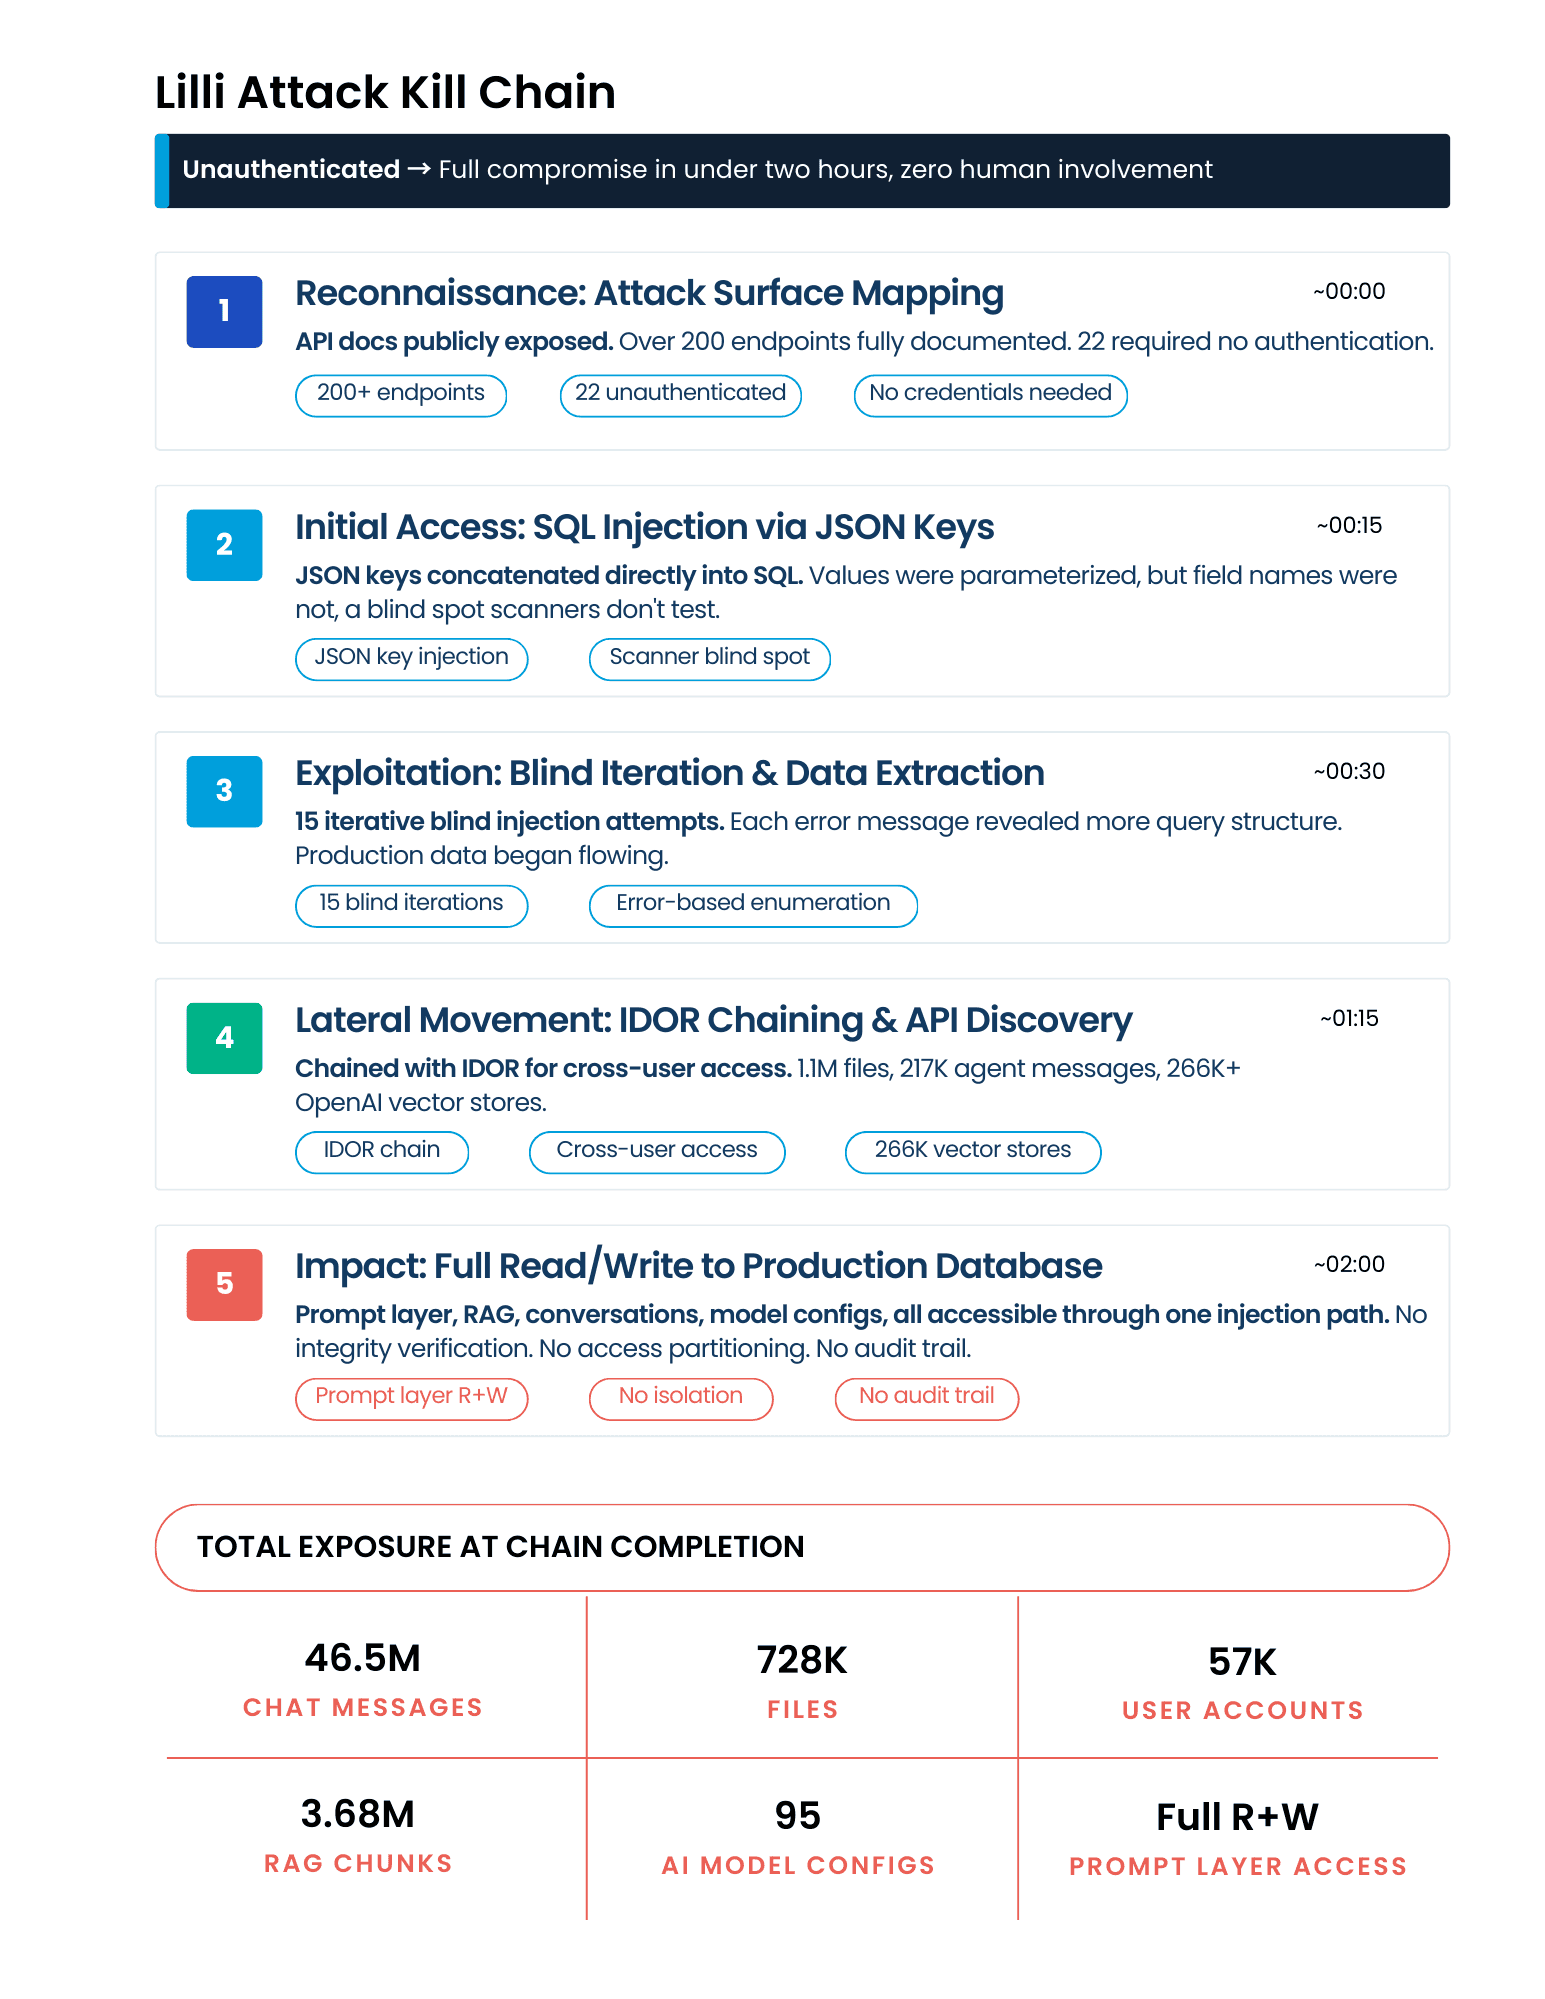Click the '266K vector stores' tag
Screen dimensions: 1545x1999
point(973,1152)
